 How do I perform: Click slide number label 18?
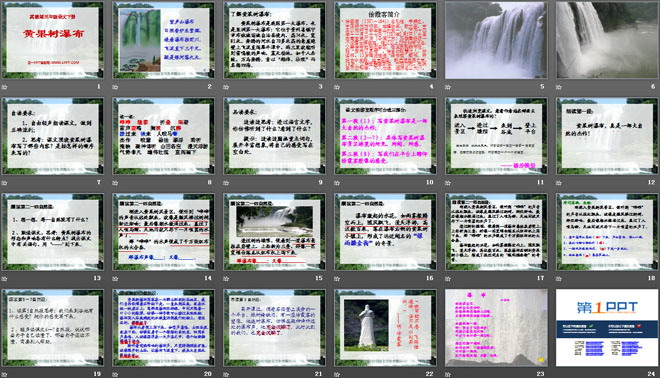652,278
